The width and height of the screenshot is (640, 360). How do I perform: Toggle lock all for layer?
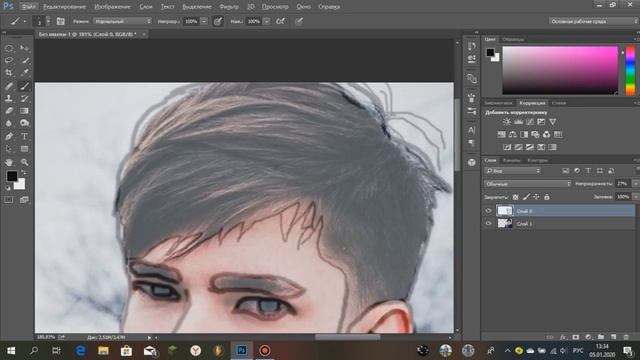[x=547, y=197]
